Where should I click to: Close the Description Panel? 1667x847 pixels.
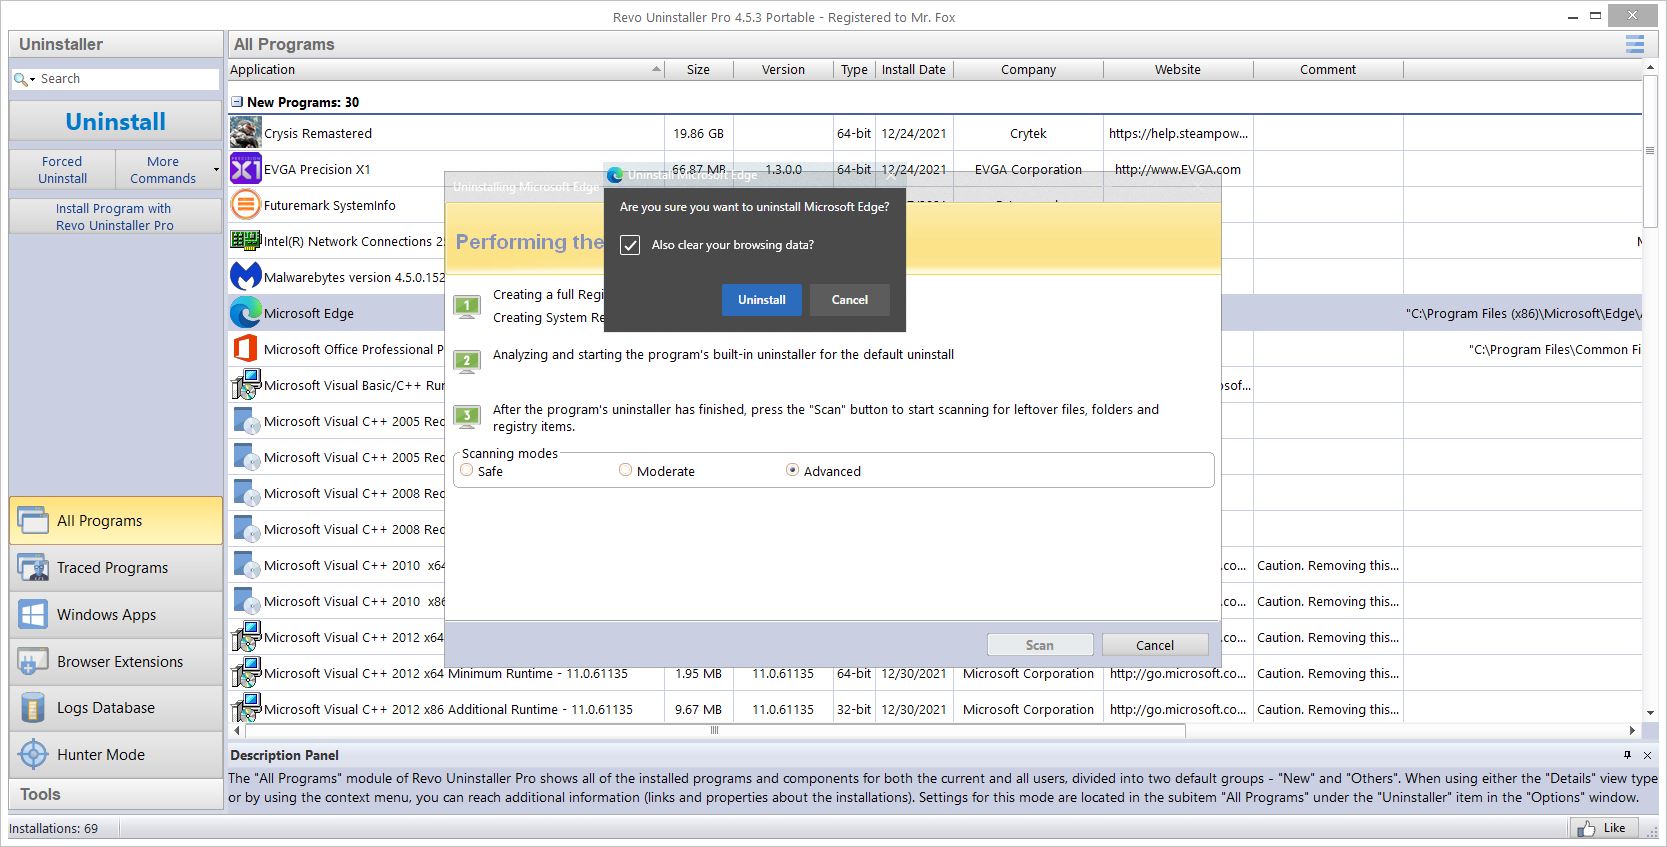(x=1647, y=755)
